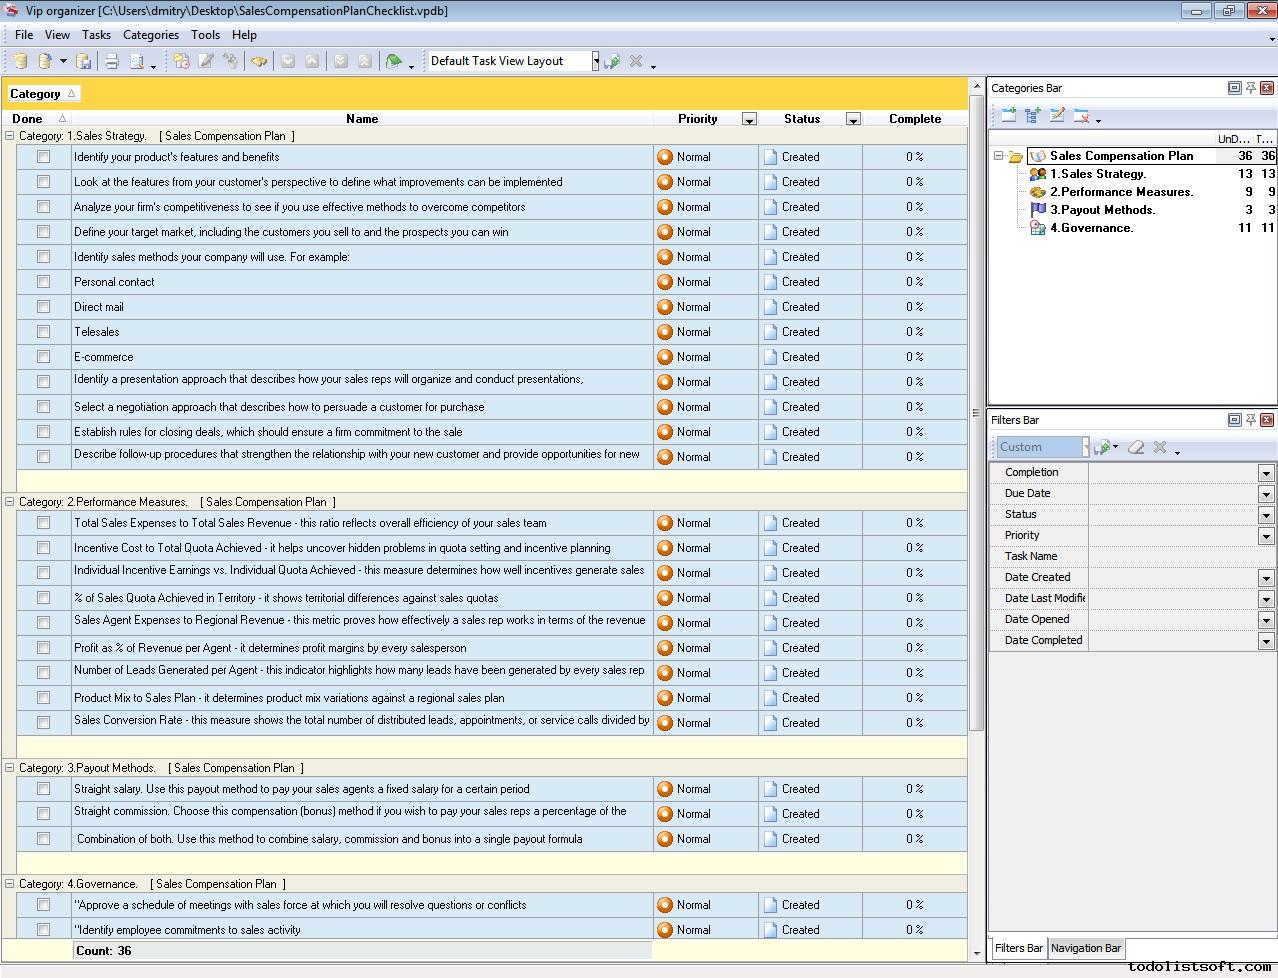Viewport: 1278px width, 978px height.
Task: Click the Delete Category icon
Action: tap(1081, 116)
